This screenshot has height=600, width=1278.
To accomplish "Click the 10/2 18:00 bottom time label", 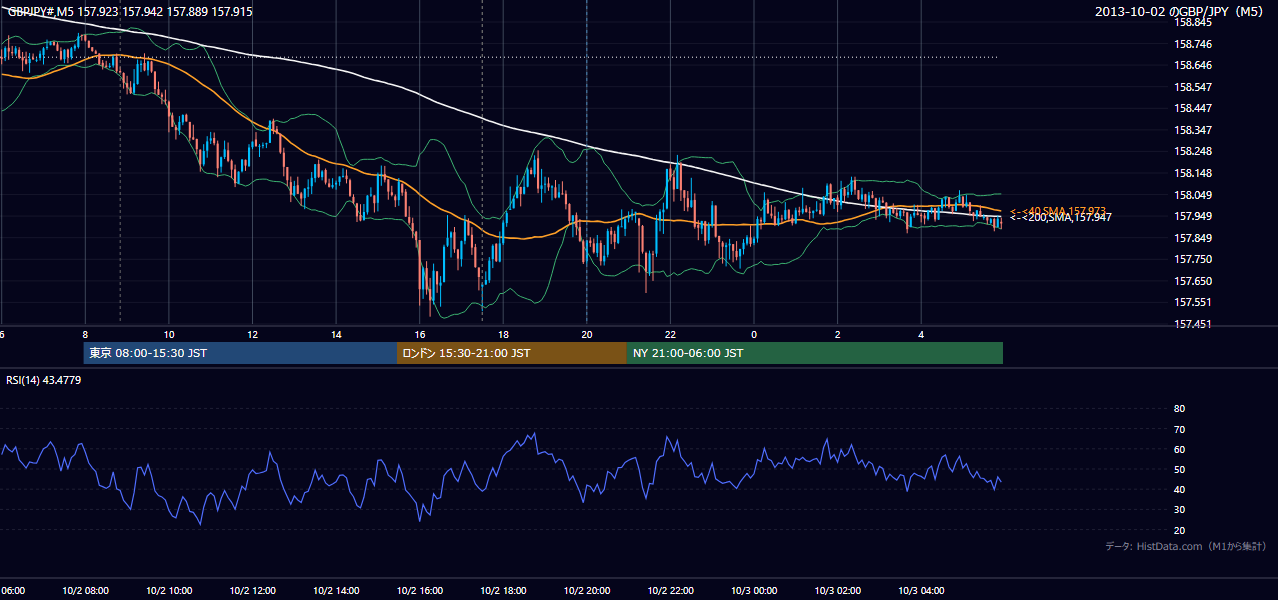I will tap(503, 591).
